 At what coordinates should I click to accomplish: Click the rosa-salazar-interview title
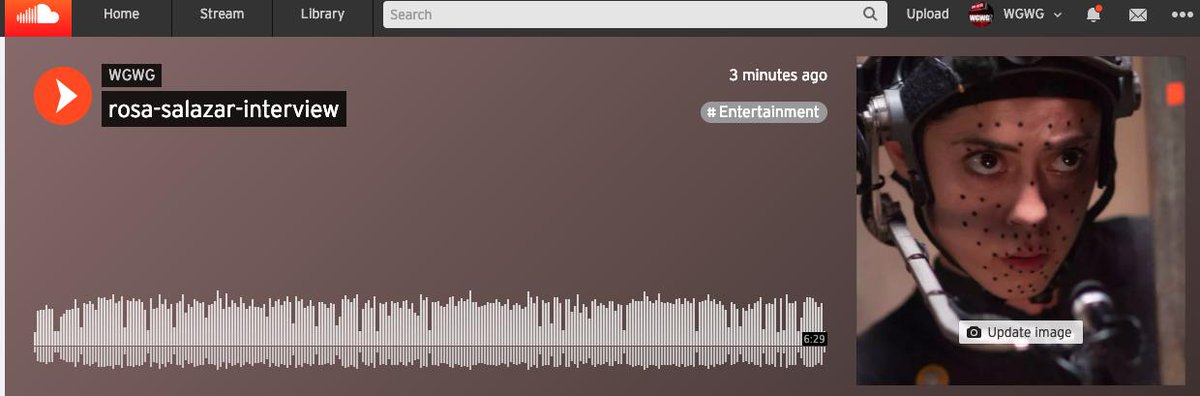click(x=224, y=109)
